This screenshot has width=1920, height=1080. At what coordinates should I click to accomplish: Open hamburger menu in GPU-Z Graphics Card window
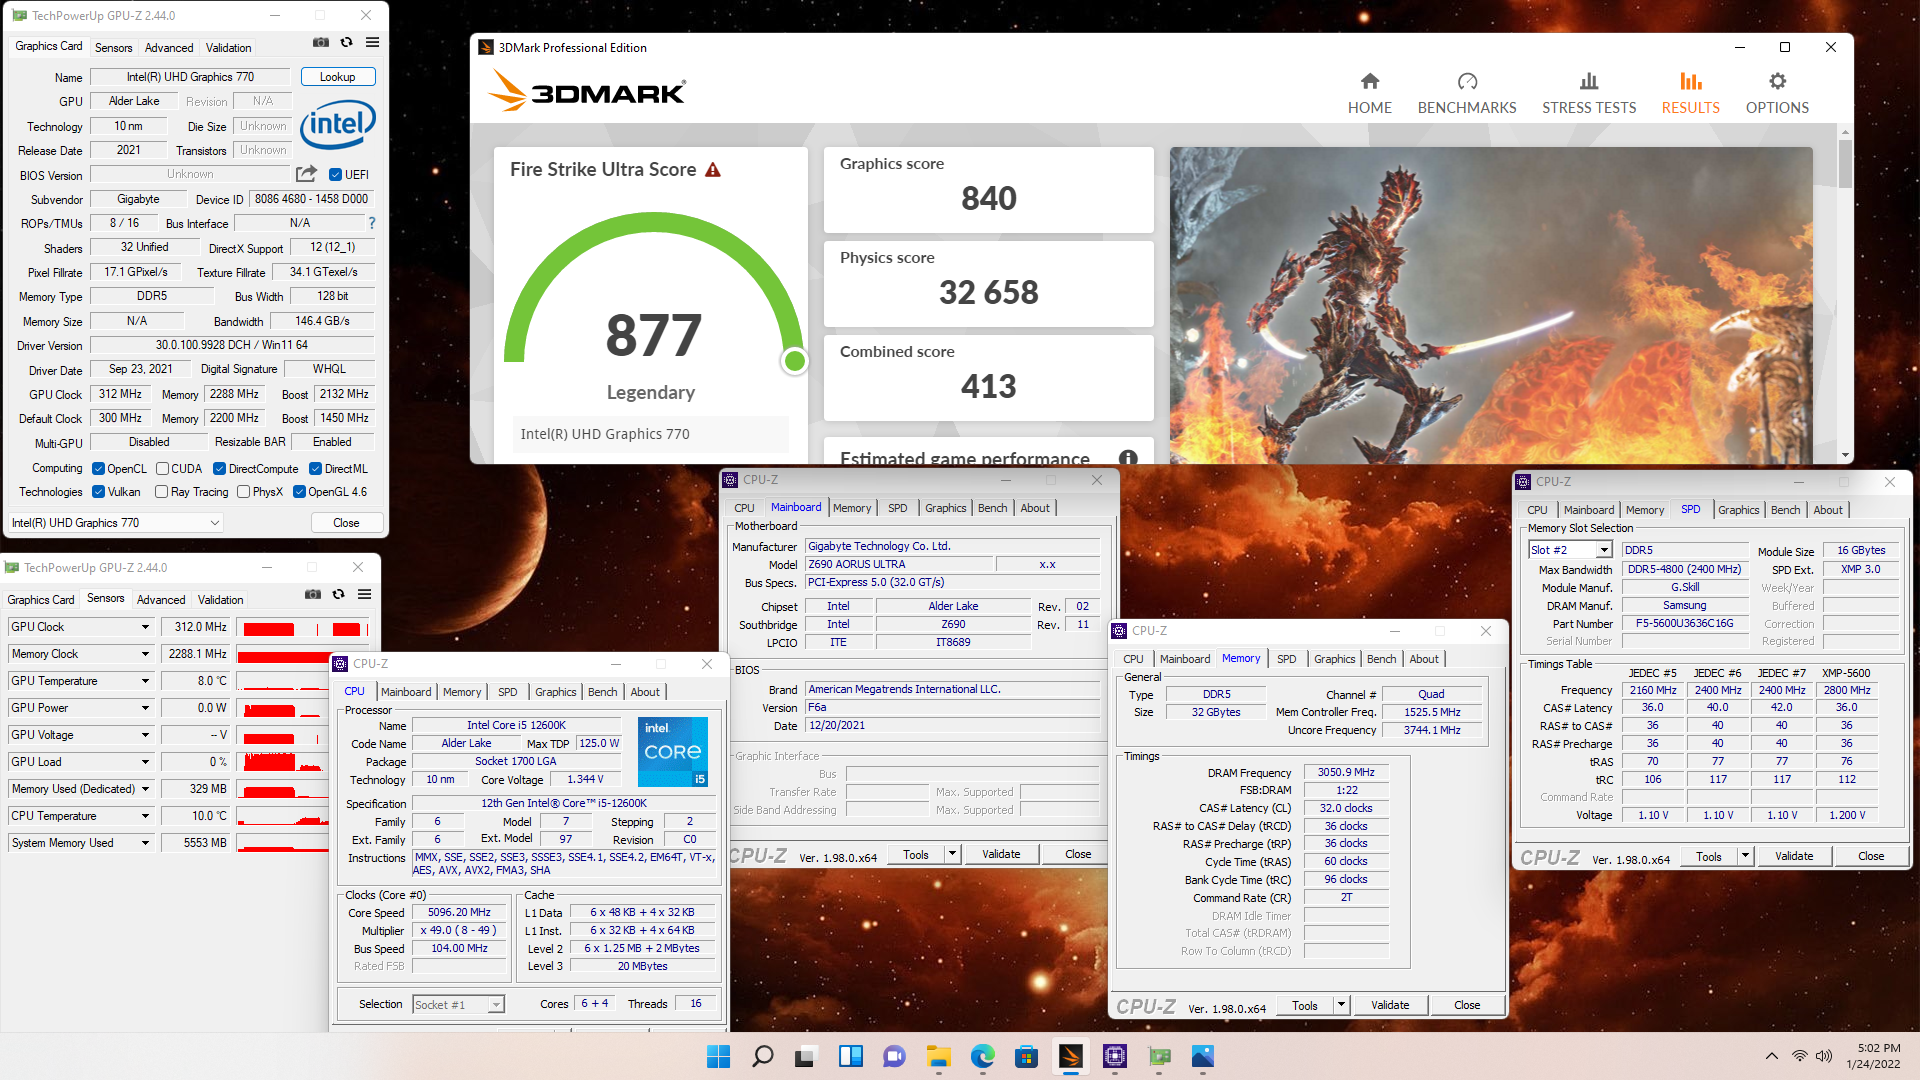pyautogui.click(x=372, y=43)
